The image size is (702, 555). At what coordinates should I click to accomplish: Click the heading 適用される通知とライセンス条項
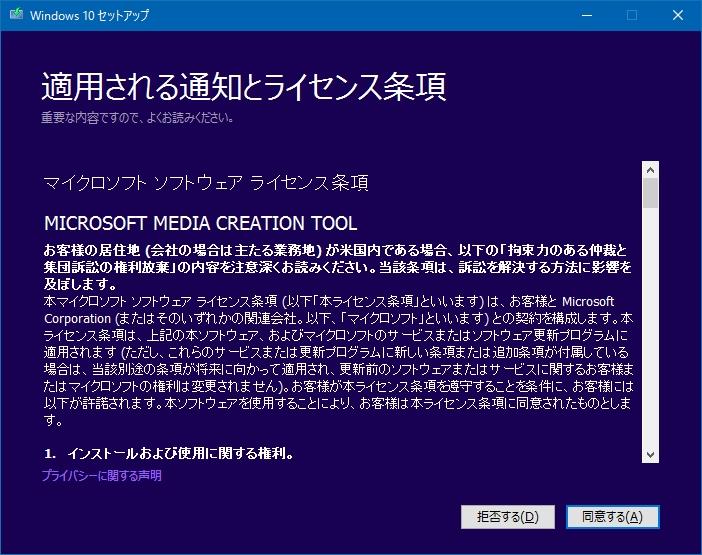point(244,86)
